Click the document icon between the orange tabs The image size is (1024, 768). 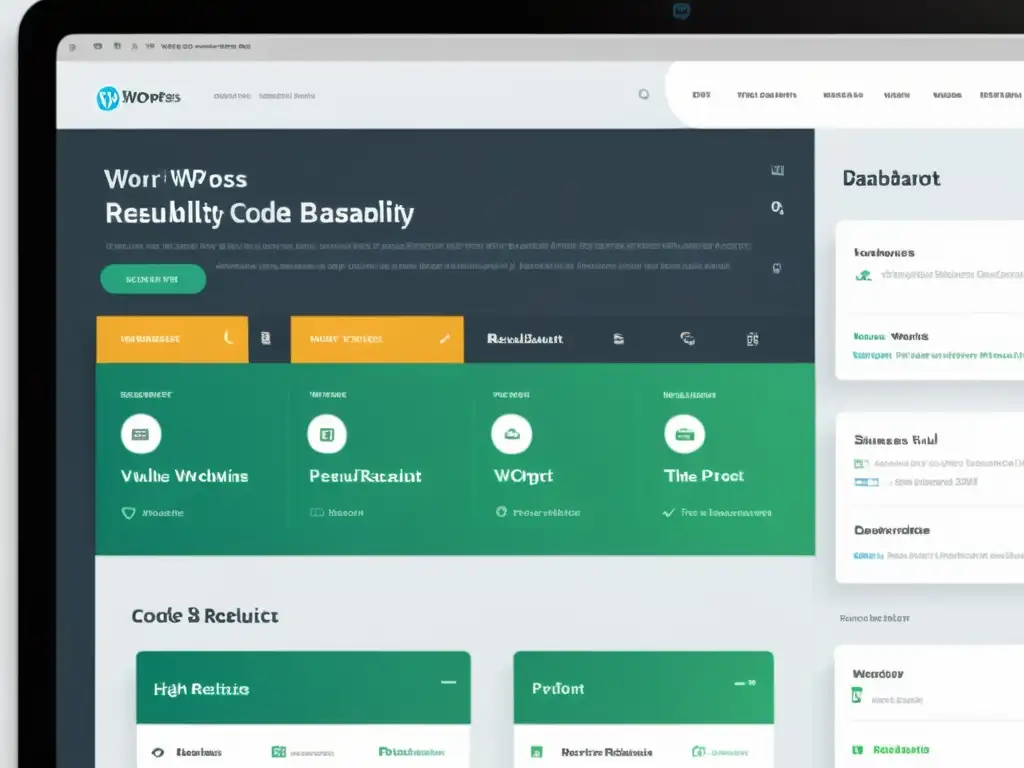pyautogui.click(x=266, y=338)
